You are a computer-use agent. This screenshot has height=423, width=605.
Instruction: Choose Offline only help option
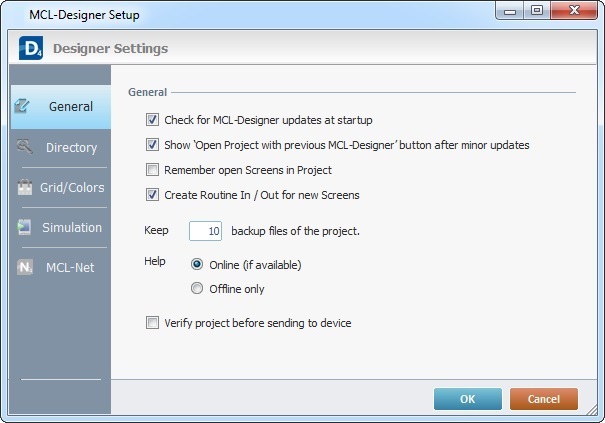pyautogui.click(x=197, y=289)
